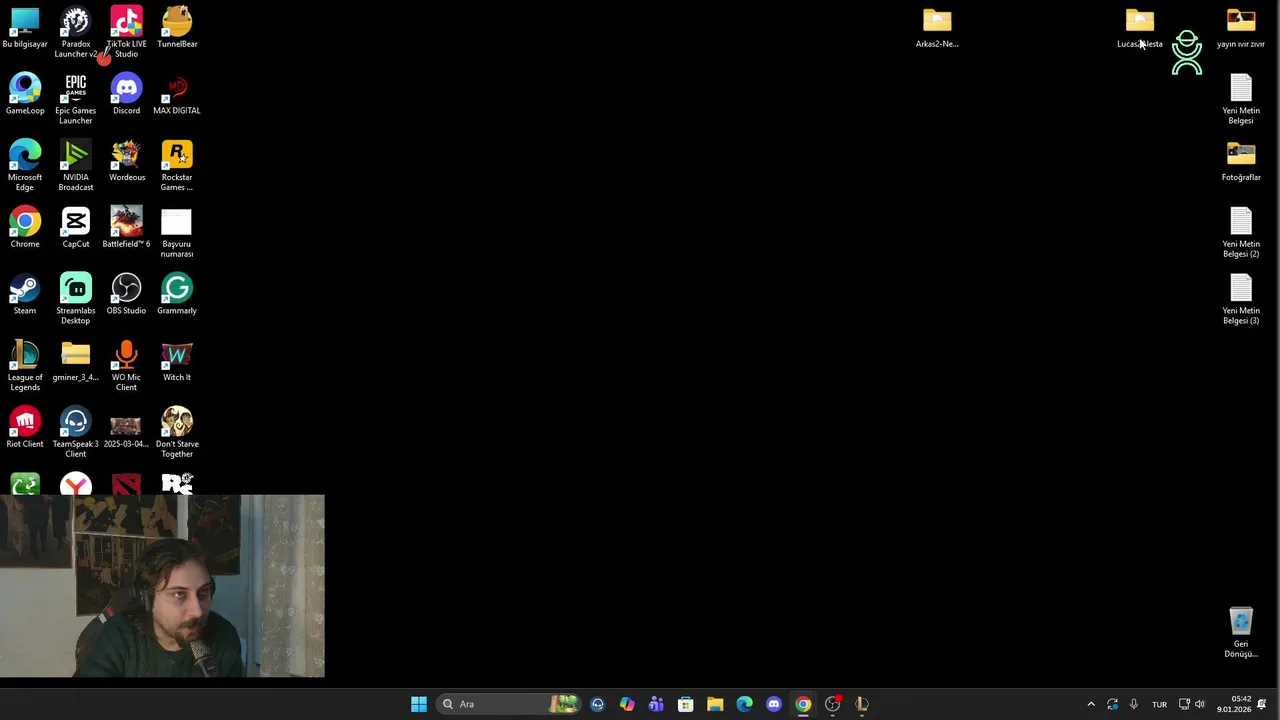Image resolution: width=1280 pixels, height=720 pixels.
Task: Select the Dota 2 desktop icon
Action: [126, 484]
